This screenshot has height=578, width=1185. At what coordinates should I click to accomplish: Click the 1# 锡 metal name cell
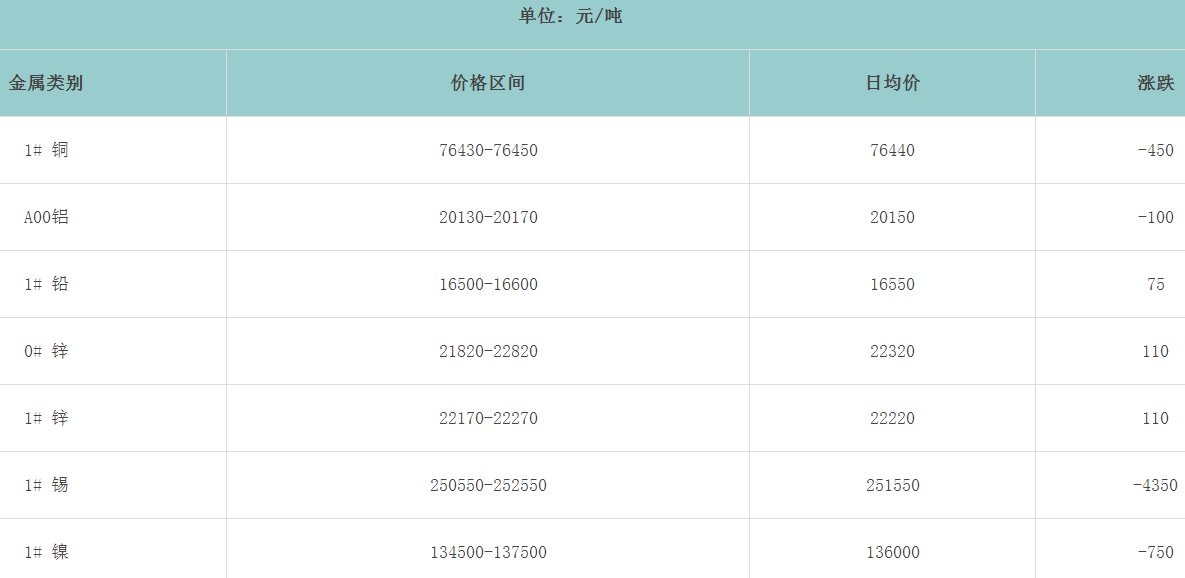pos(47,485)
